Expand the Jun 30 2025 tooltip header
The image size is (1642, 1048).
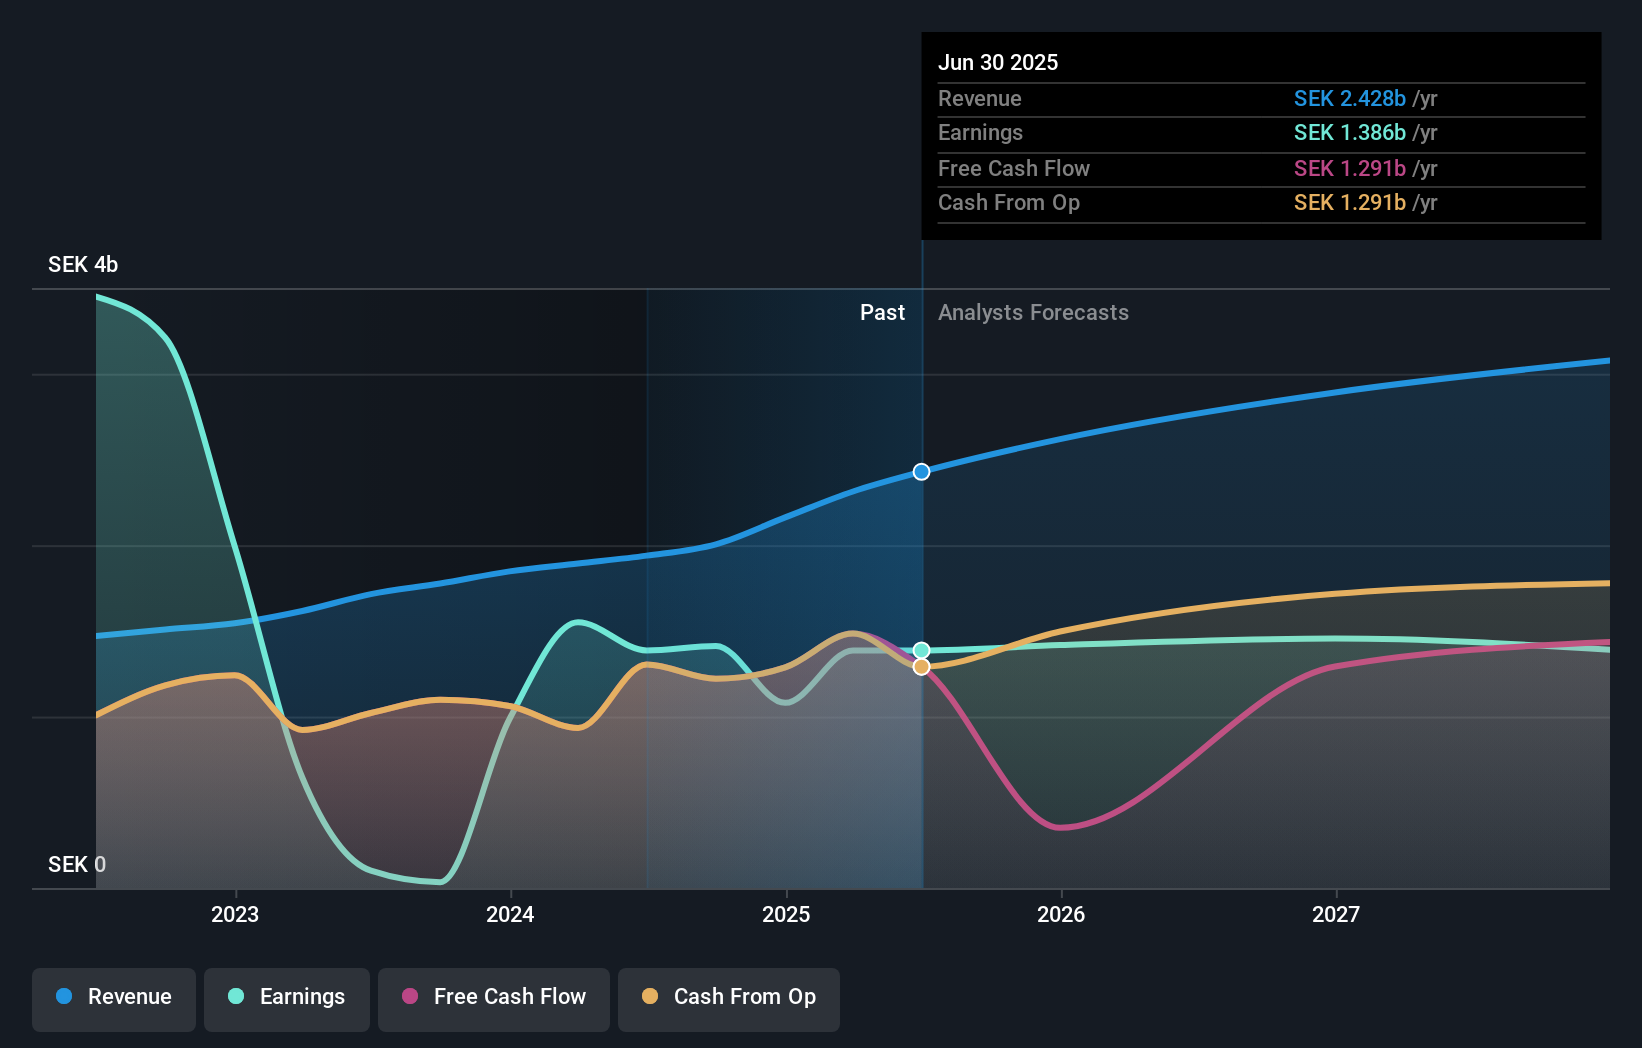[998, 62]
